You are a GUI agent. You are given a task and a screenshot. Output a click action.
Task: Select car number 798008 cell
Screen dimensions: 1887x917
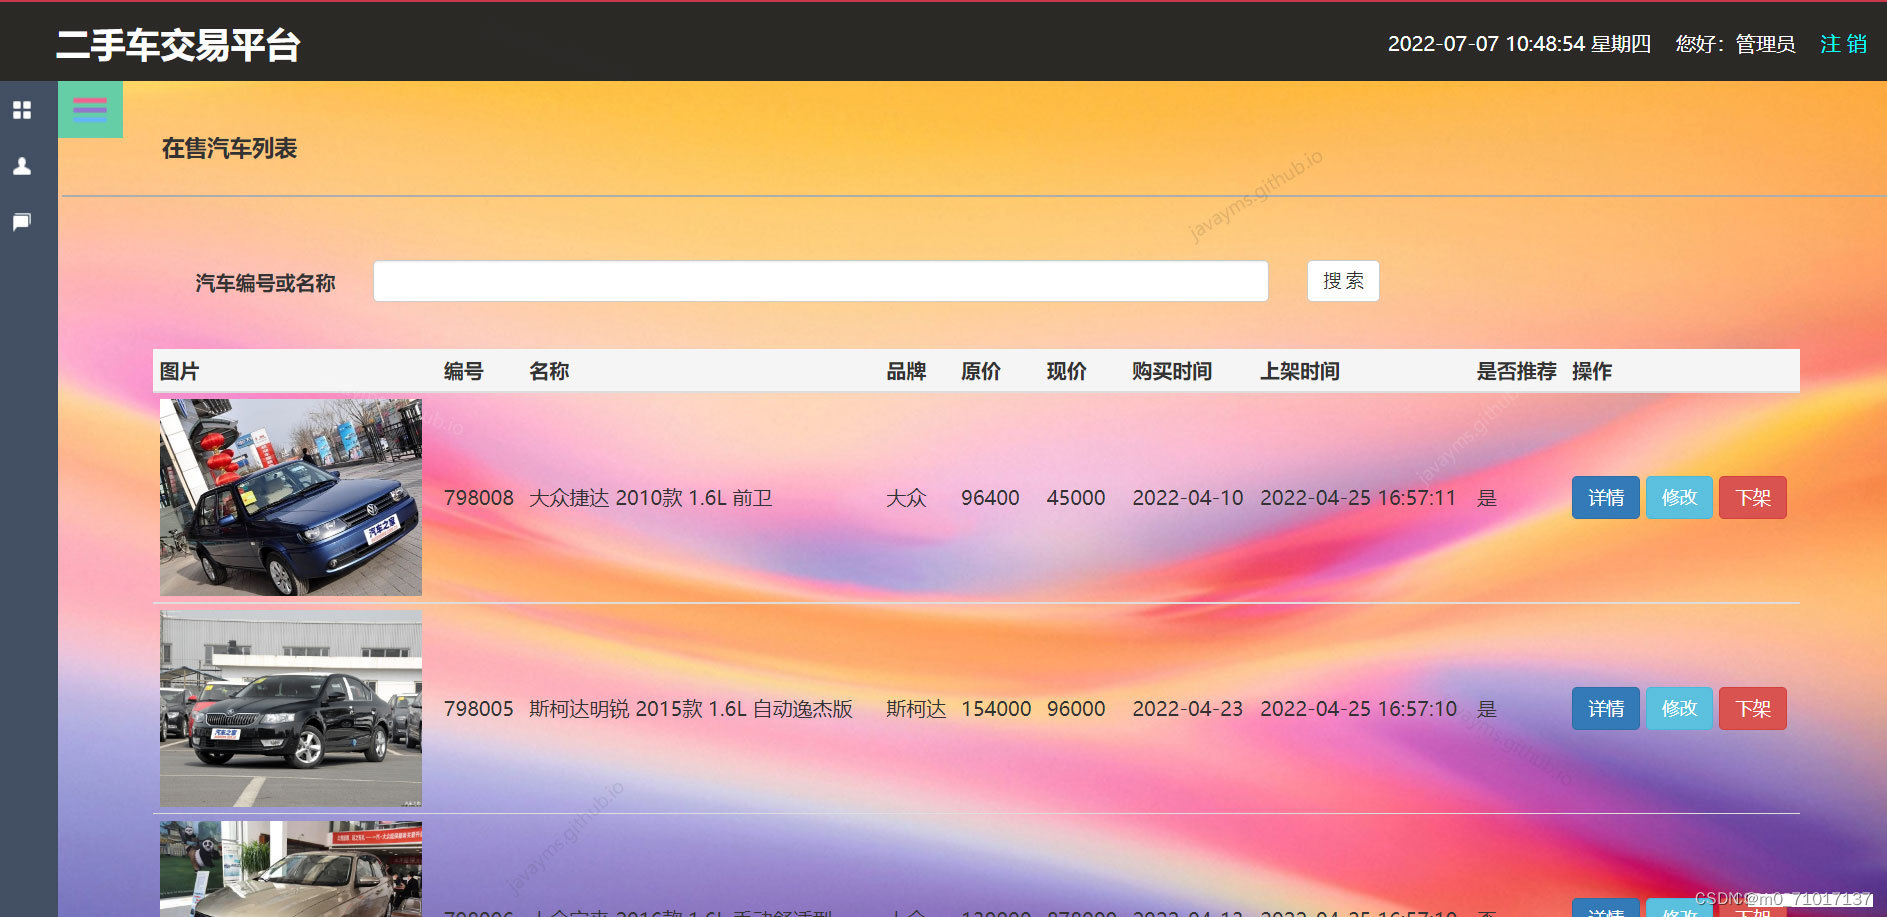click(x=479, y=498)
